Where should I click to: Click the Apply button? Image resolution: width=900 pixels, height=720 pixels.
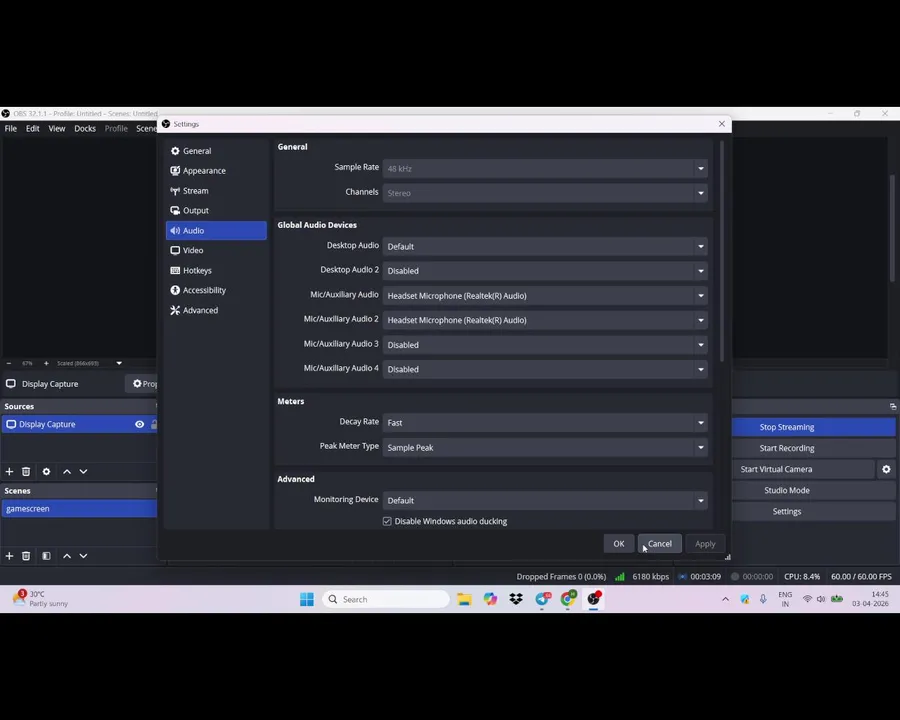[705, 544]
